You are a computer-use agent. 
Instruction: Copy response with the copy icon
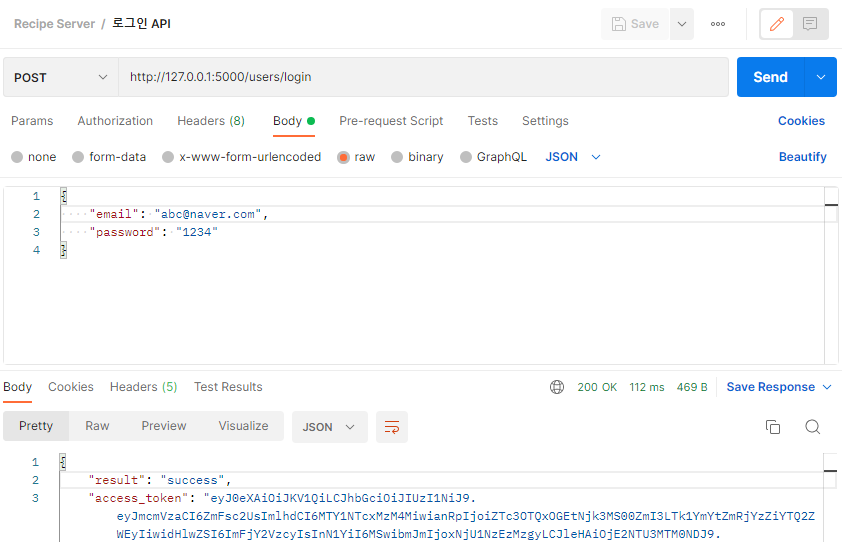point(773,427)
